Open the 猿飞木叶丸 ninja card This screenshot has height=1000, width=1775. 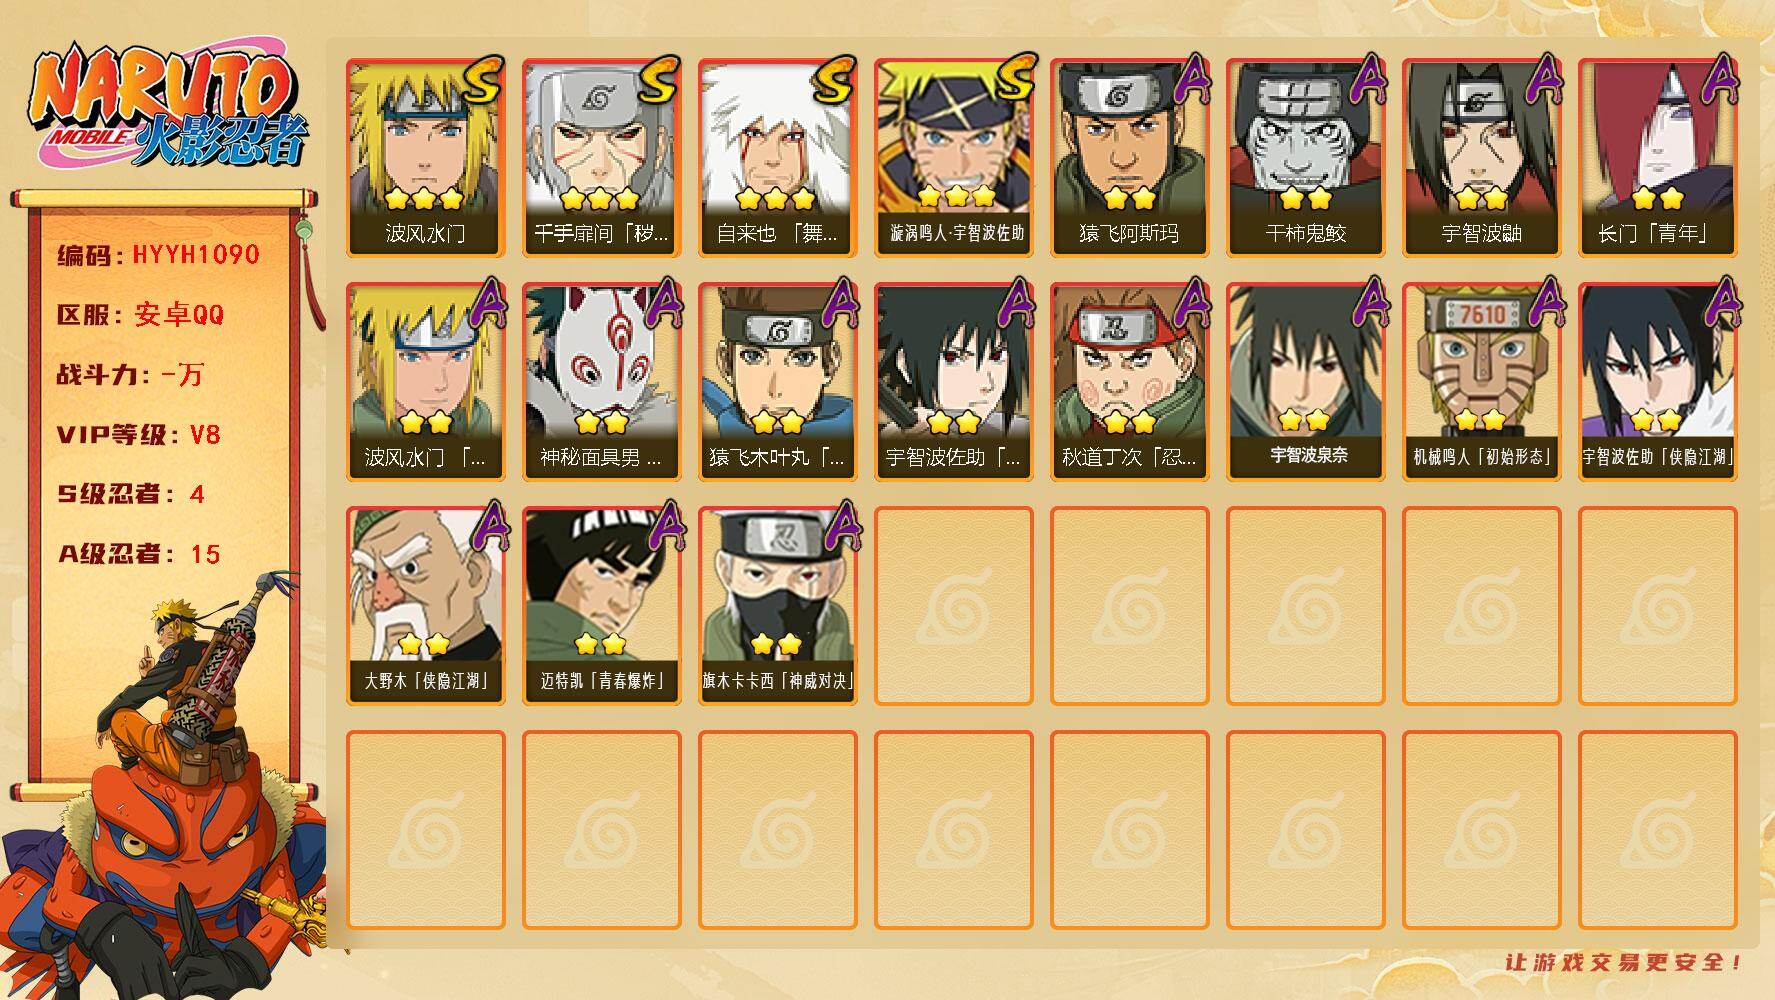778,382
